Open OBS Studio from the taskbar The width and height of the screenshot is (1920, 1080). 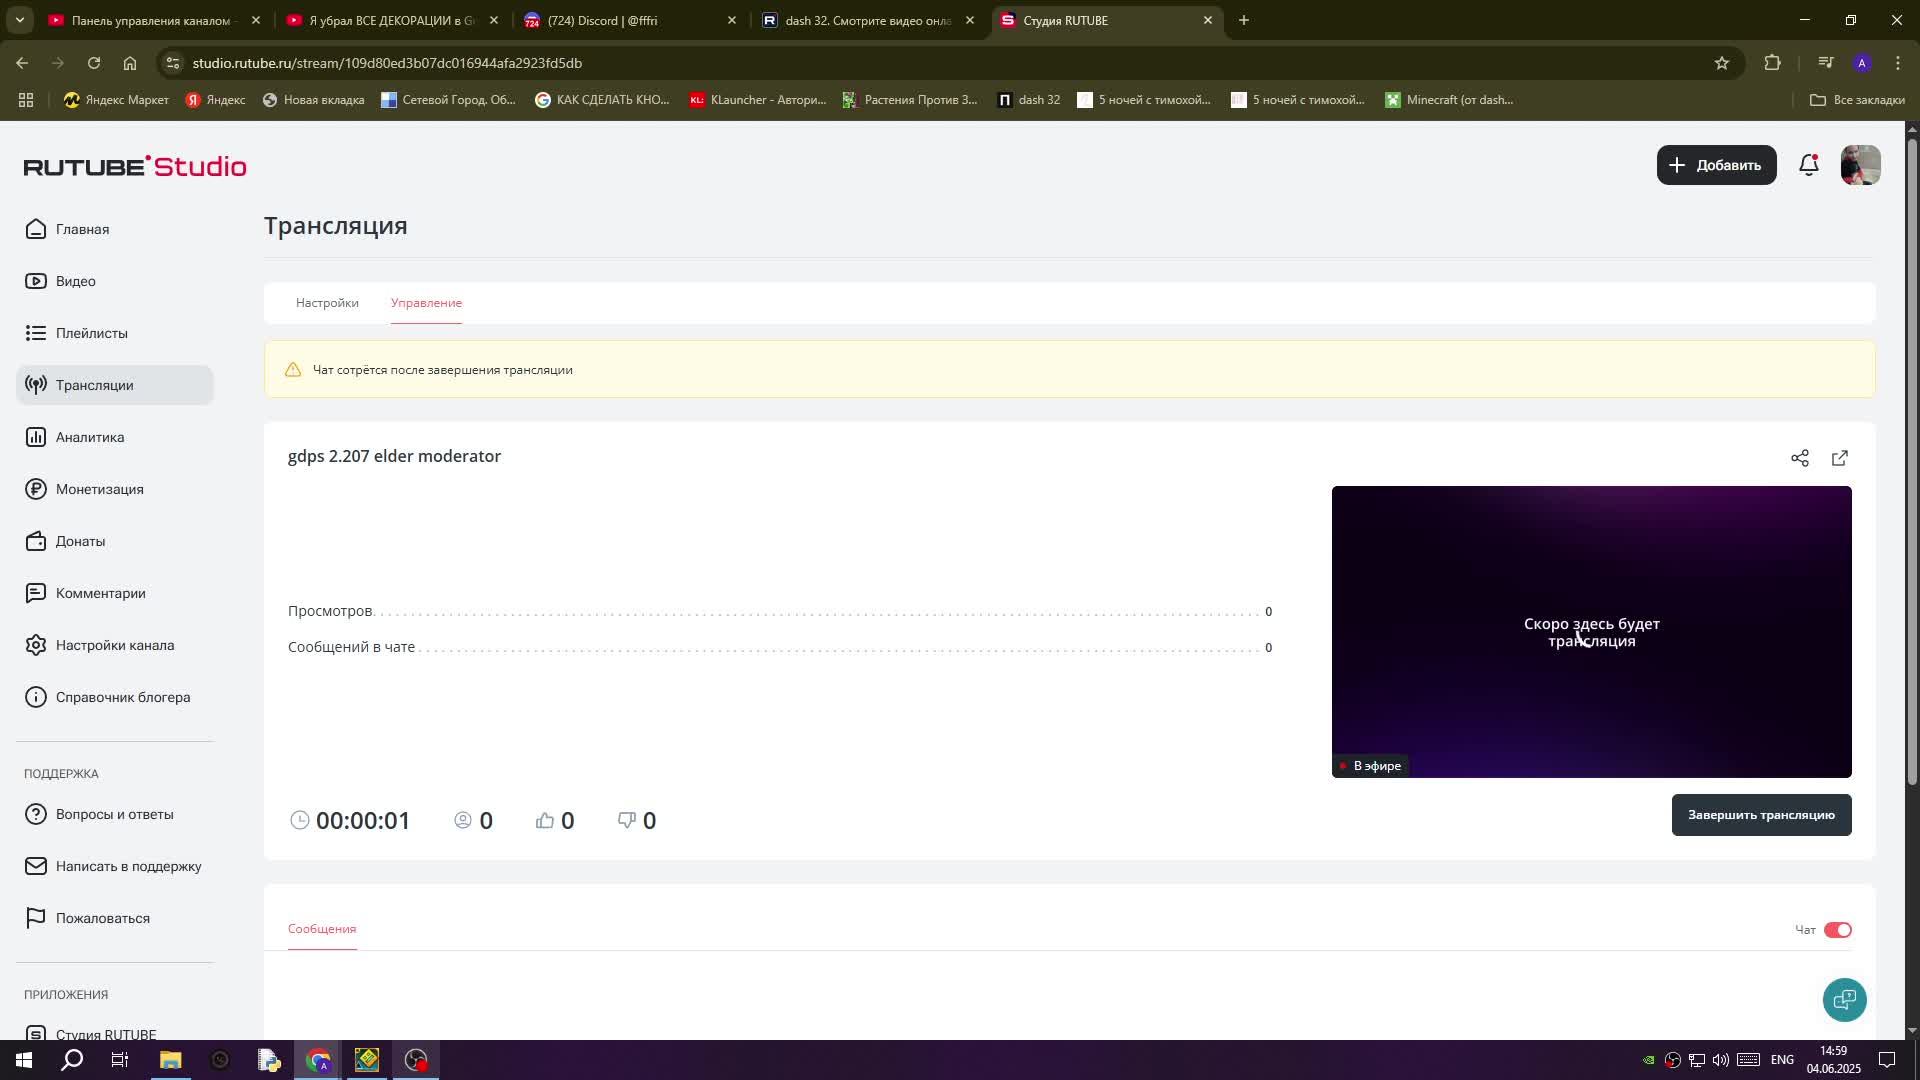[416, 1060]
